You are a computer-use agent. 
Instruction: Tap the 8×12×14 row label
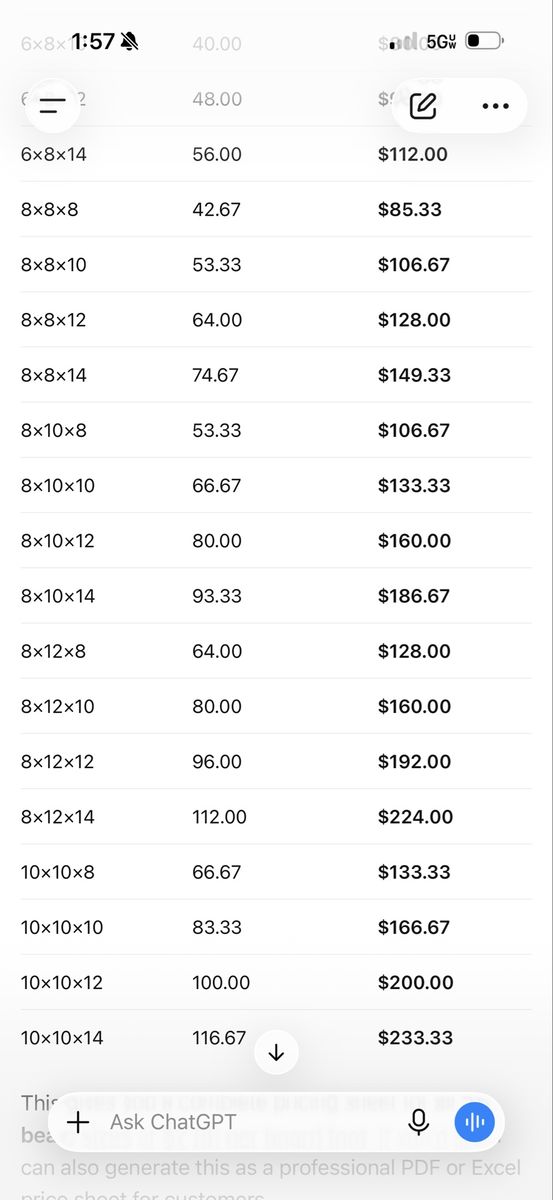[58, 817]
